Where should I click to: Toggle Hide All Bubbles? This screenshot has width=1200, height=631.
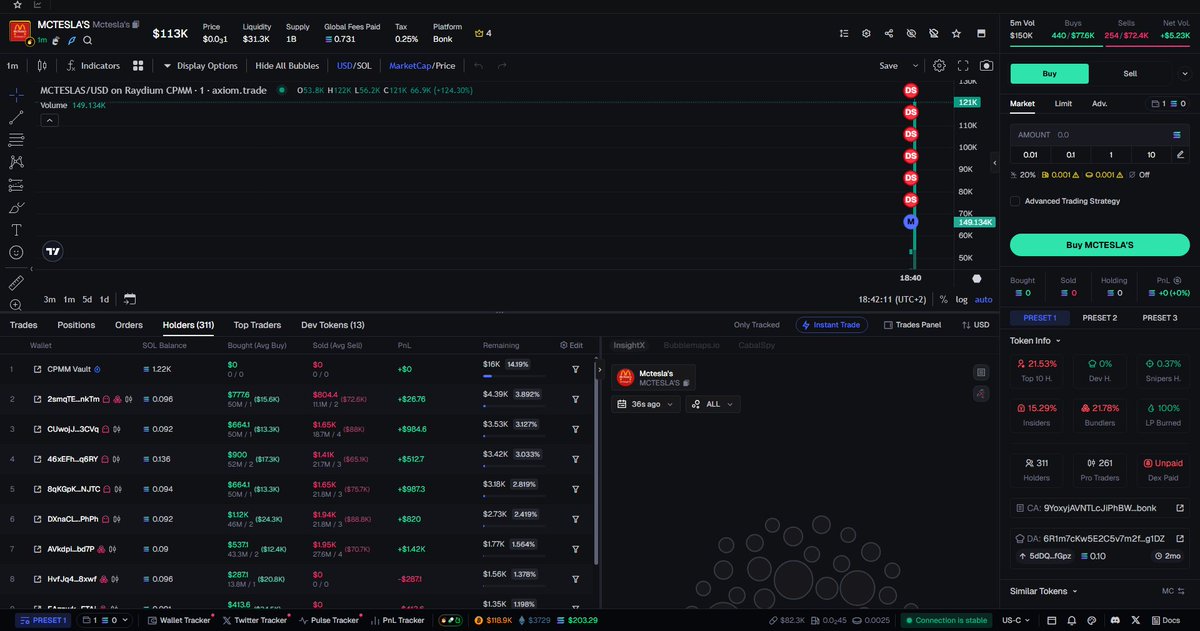click(x=287, y=66)
